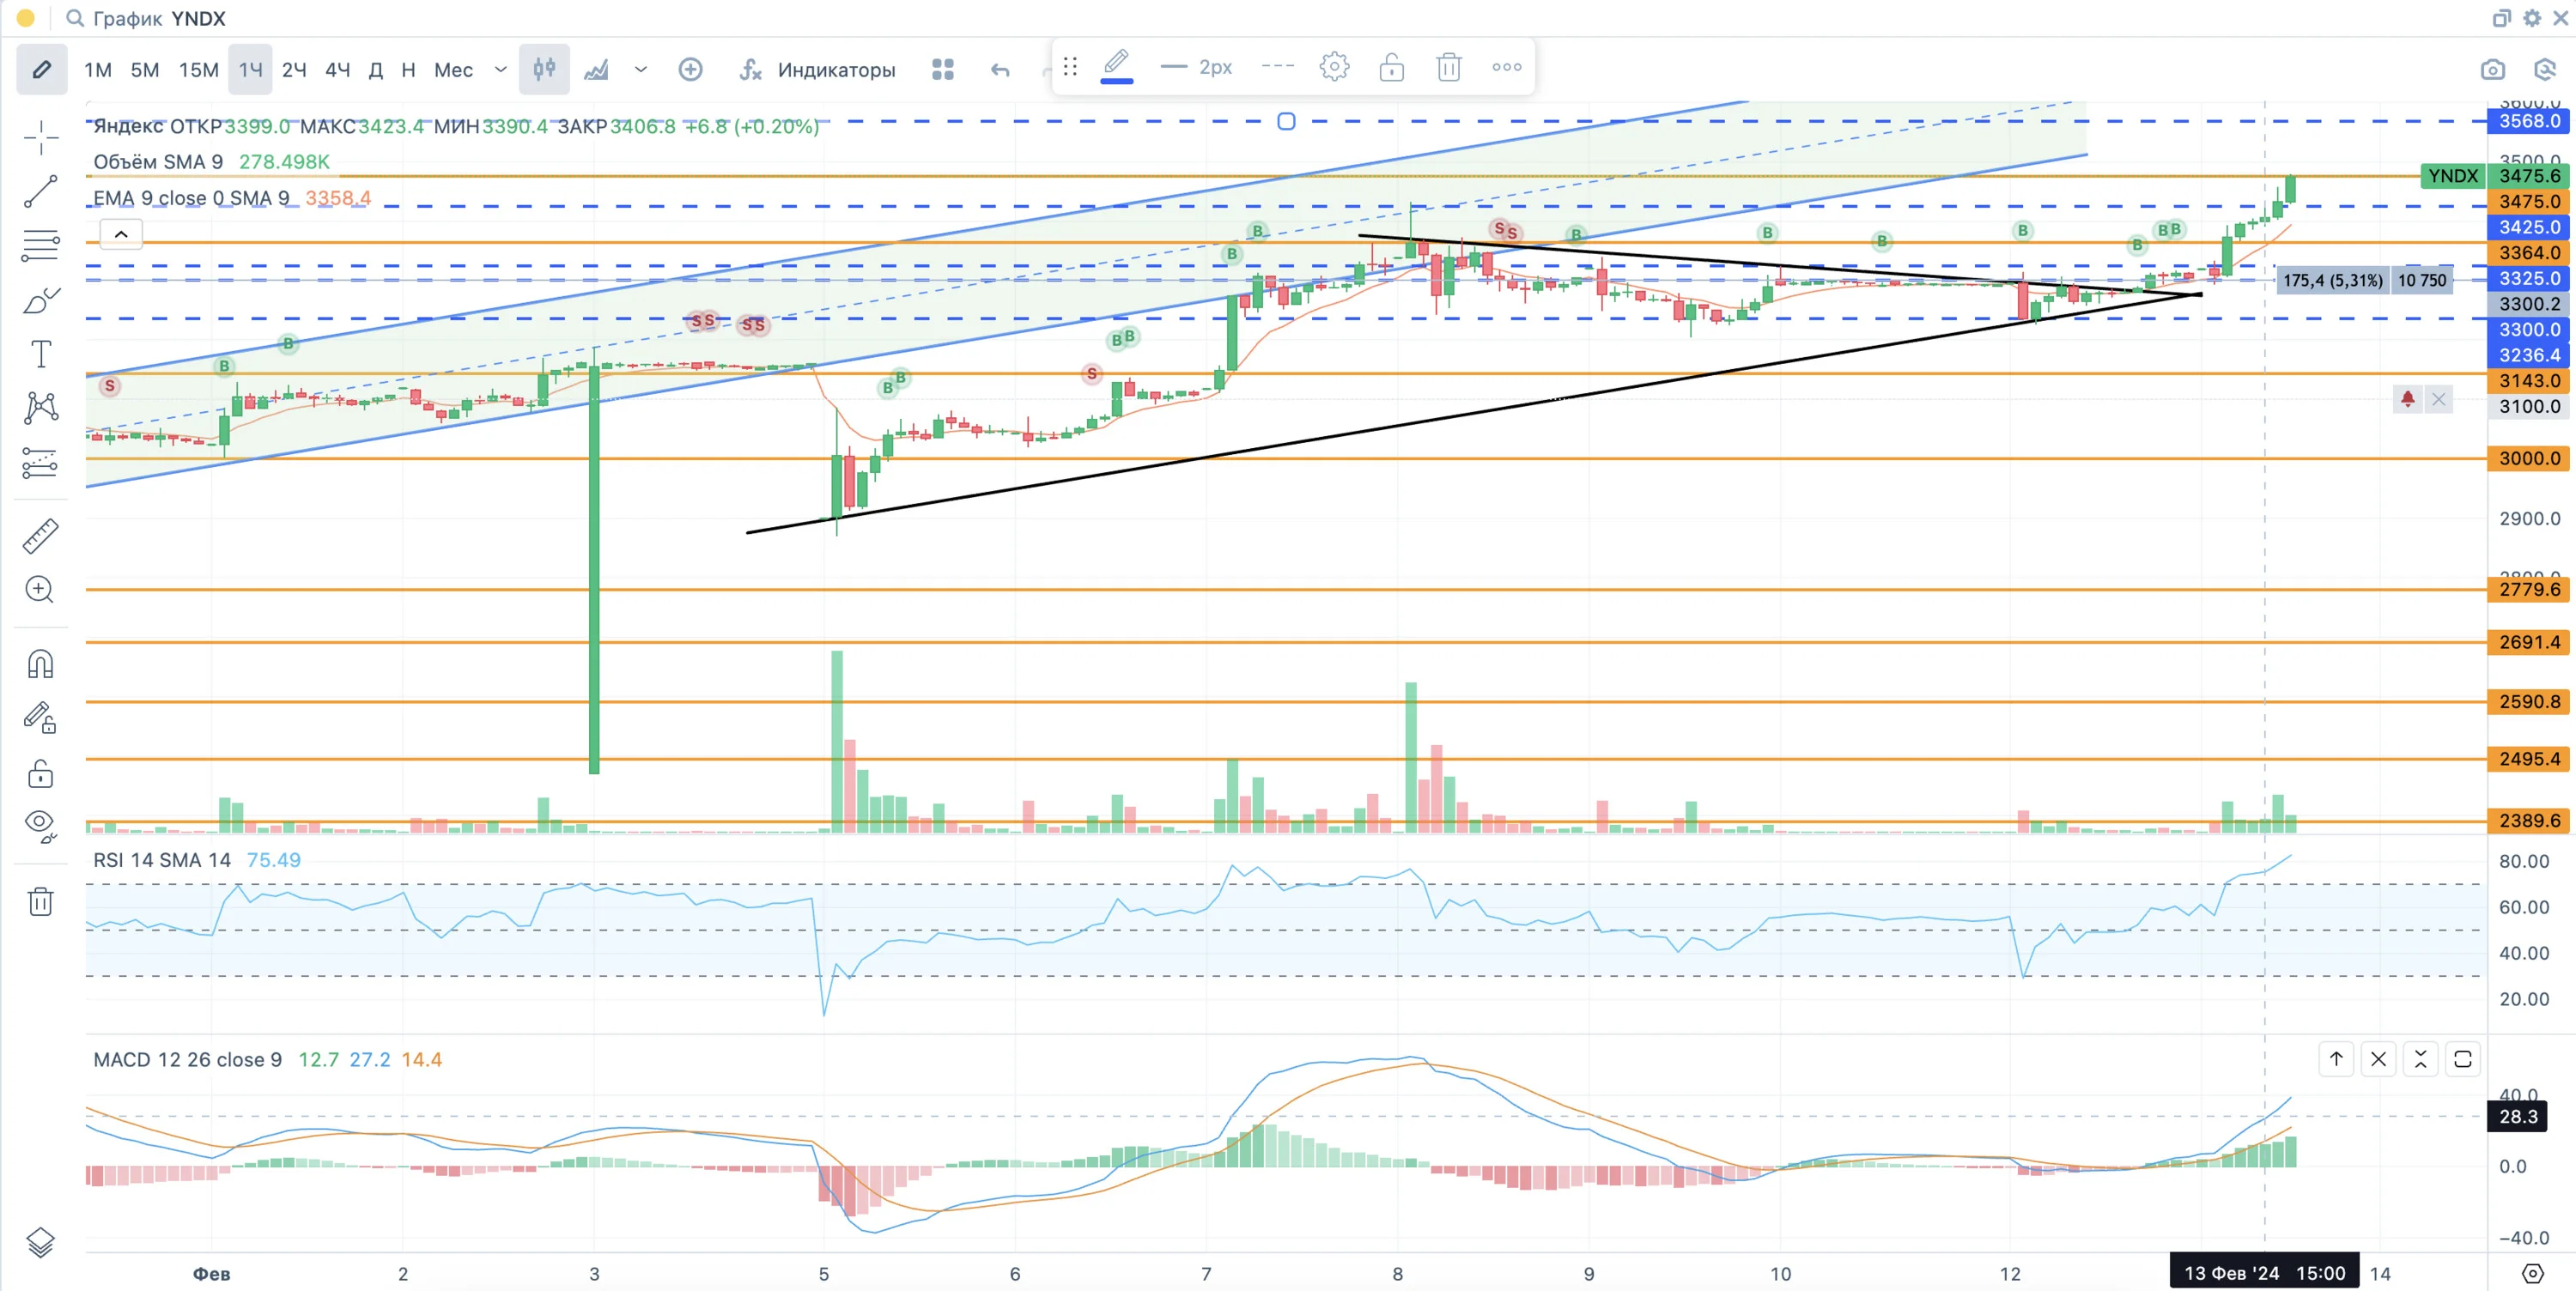Image resolution: width=2576 pixels, height=1291 pixels.
Task: Toggle the magnet snap mode
Action: 41,664
